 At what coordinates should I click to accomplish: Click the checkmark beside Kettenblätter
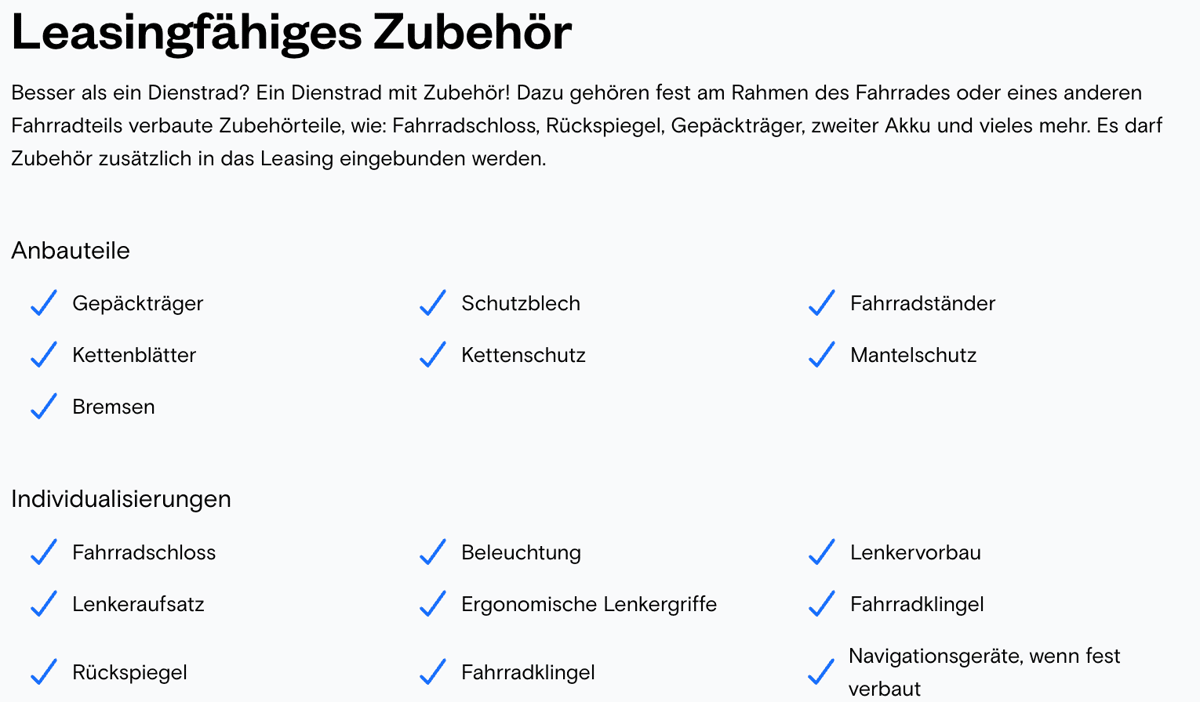coord(44,355)
